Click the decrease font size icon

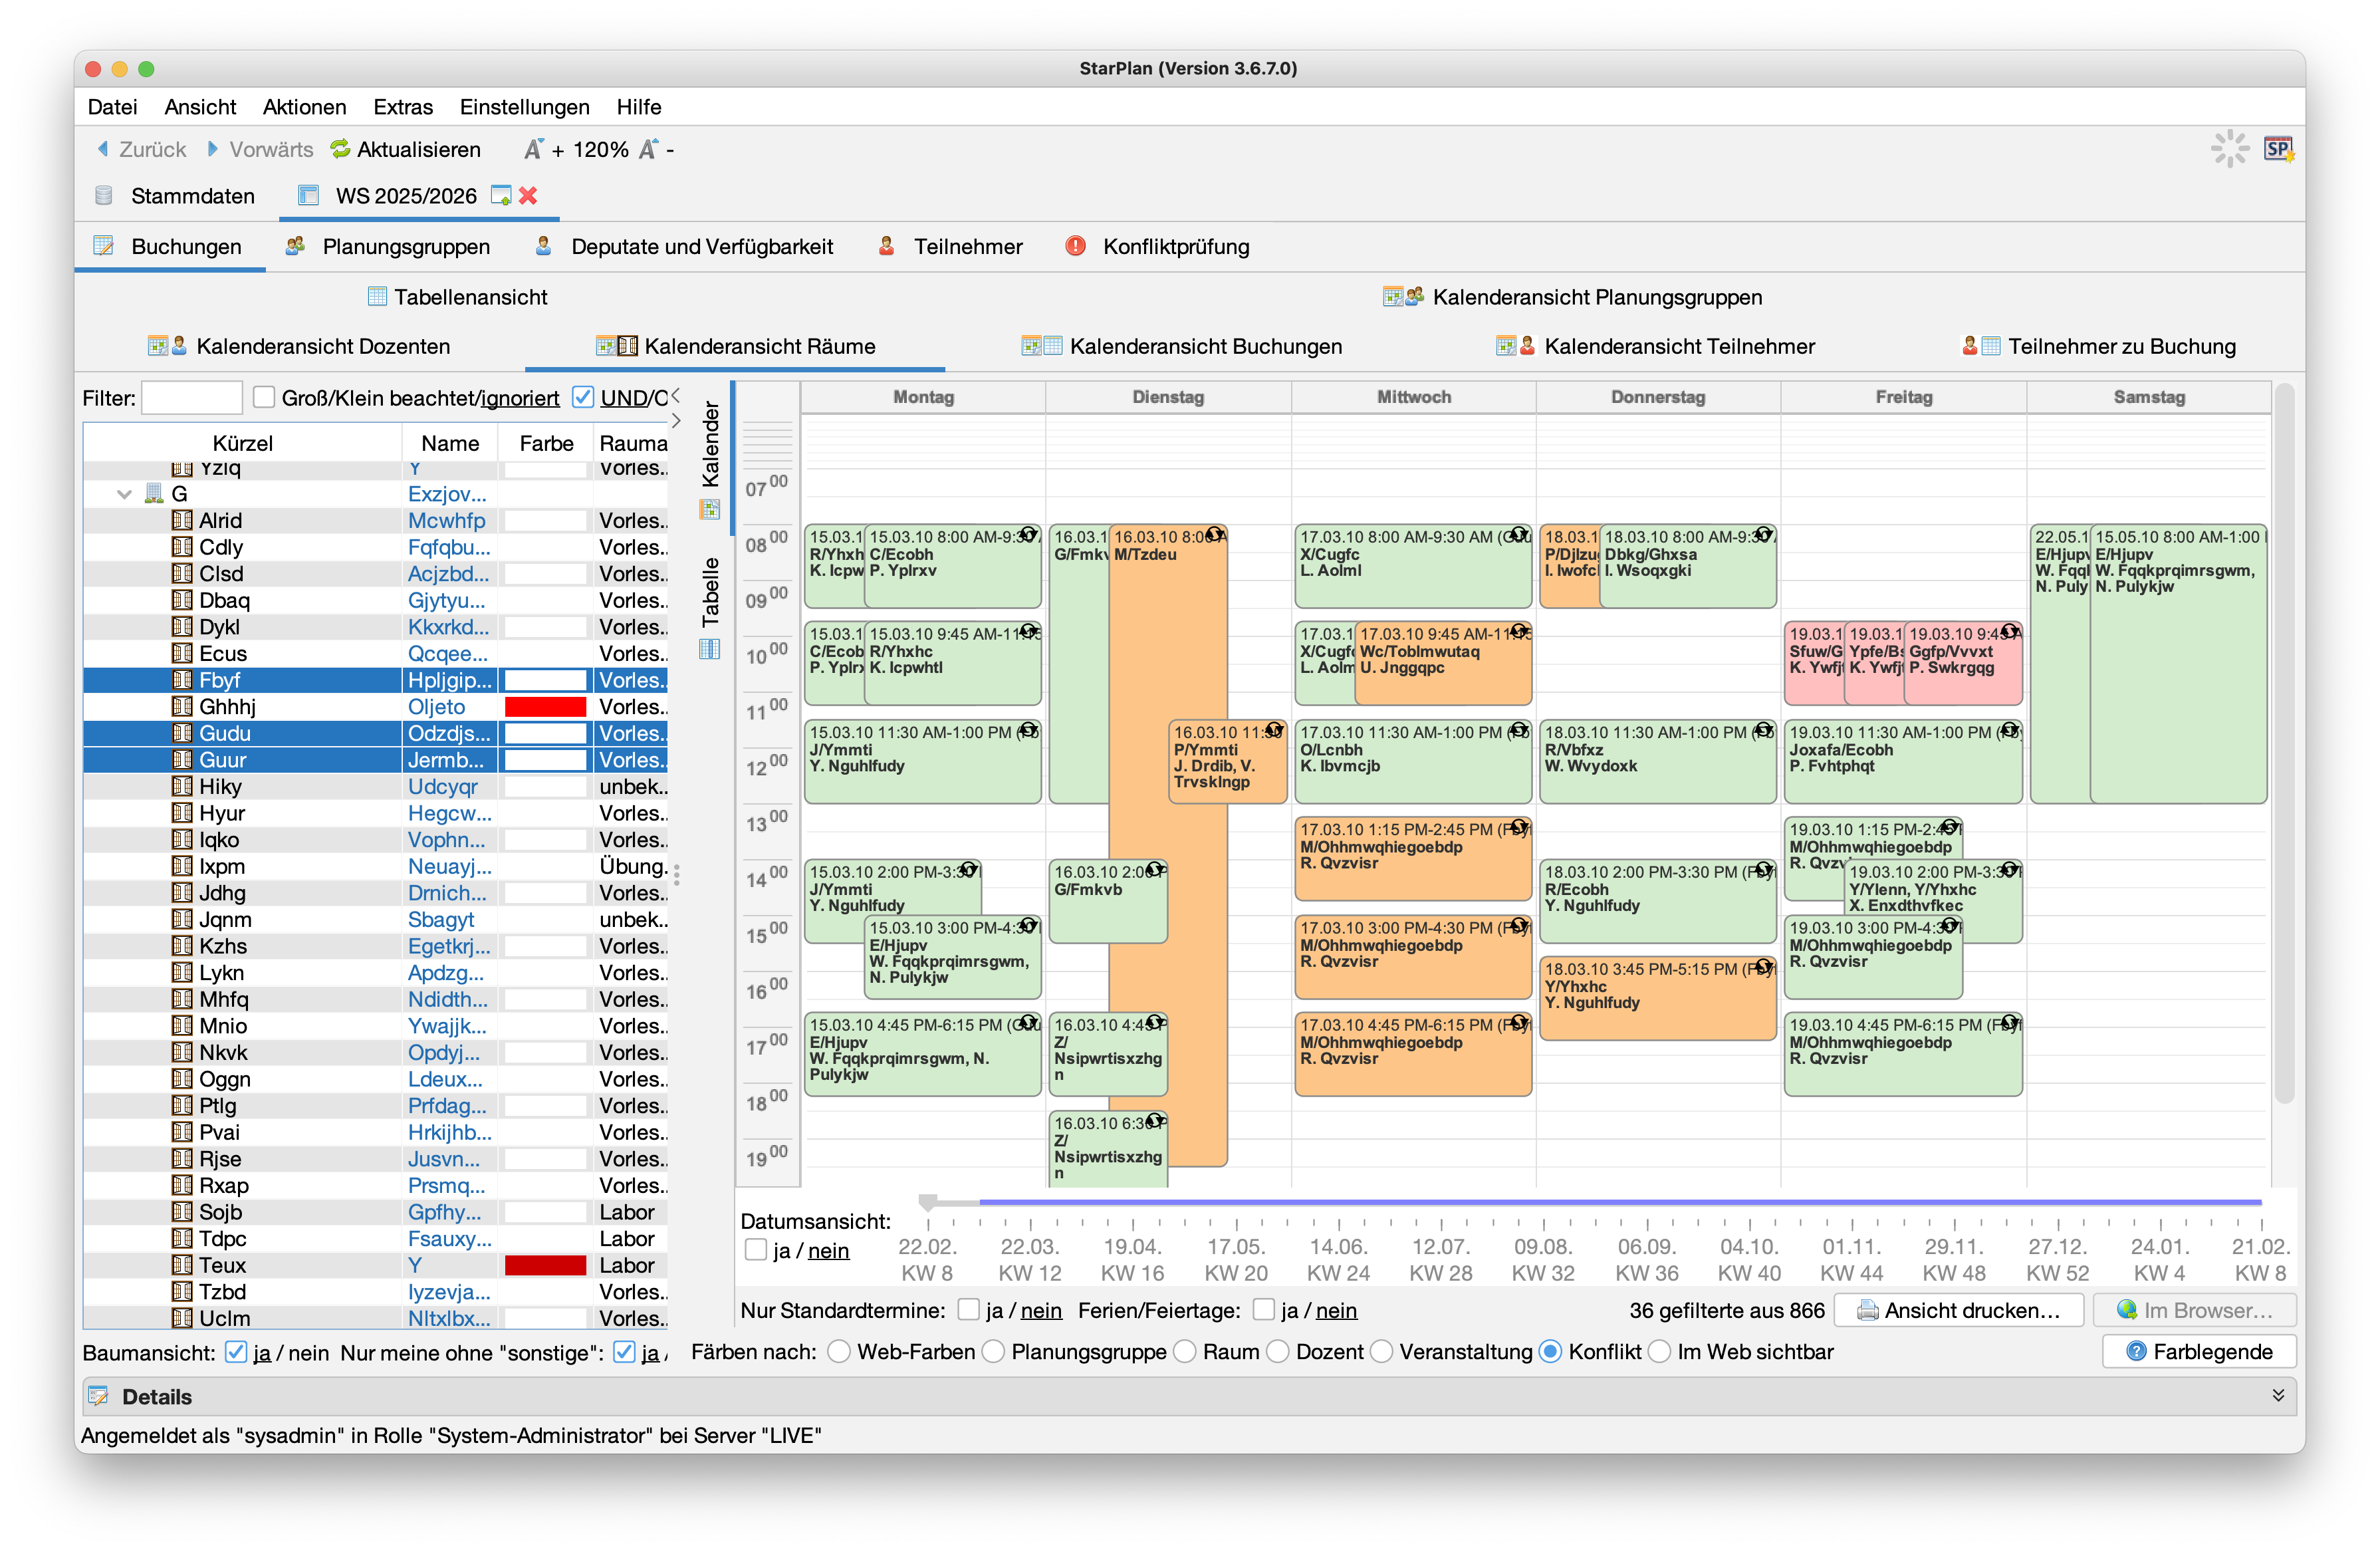coord(649,149)
